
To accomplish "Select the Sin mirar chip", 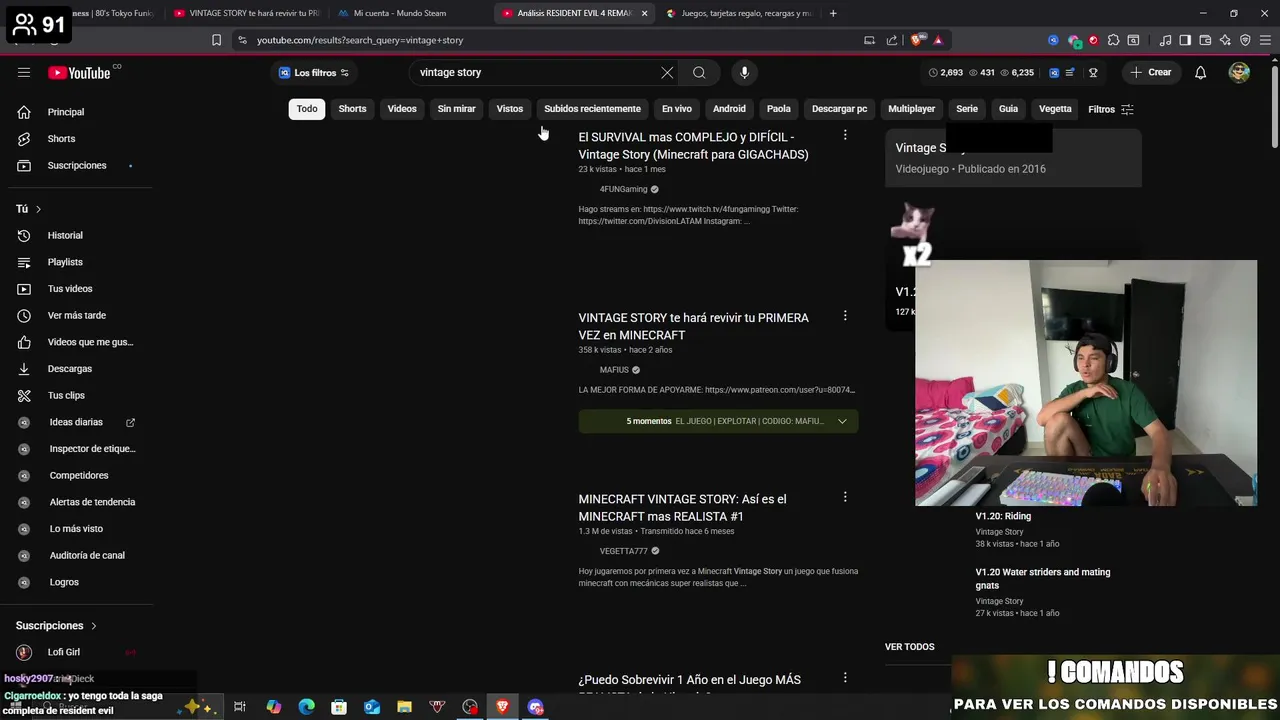I will 456,109.
